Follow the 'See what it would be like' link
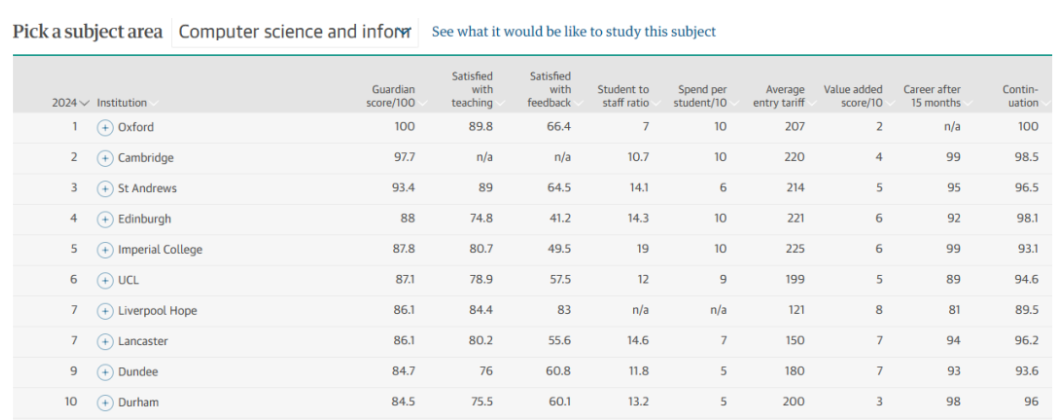The height and width of the screenshot is (420, 1053). pyautogui.click(x=573, y=32)
